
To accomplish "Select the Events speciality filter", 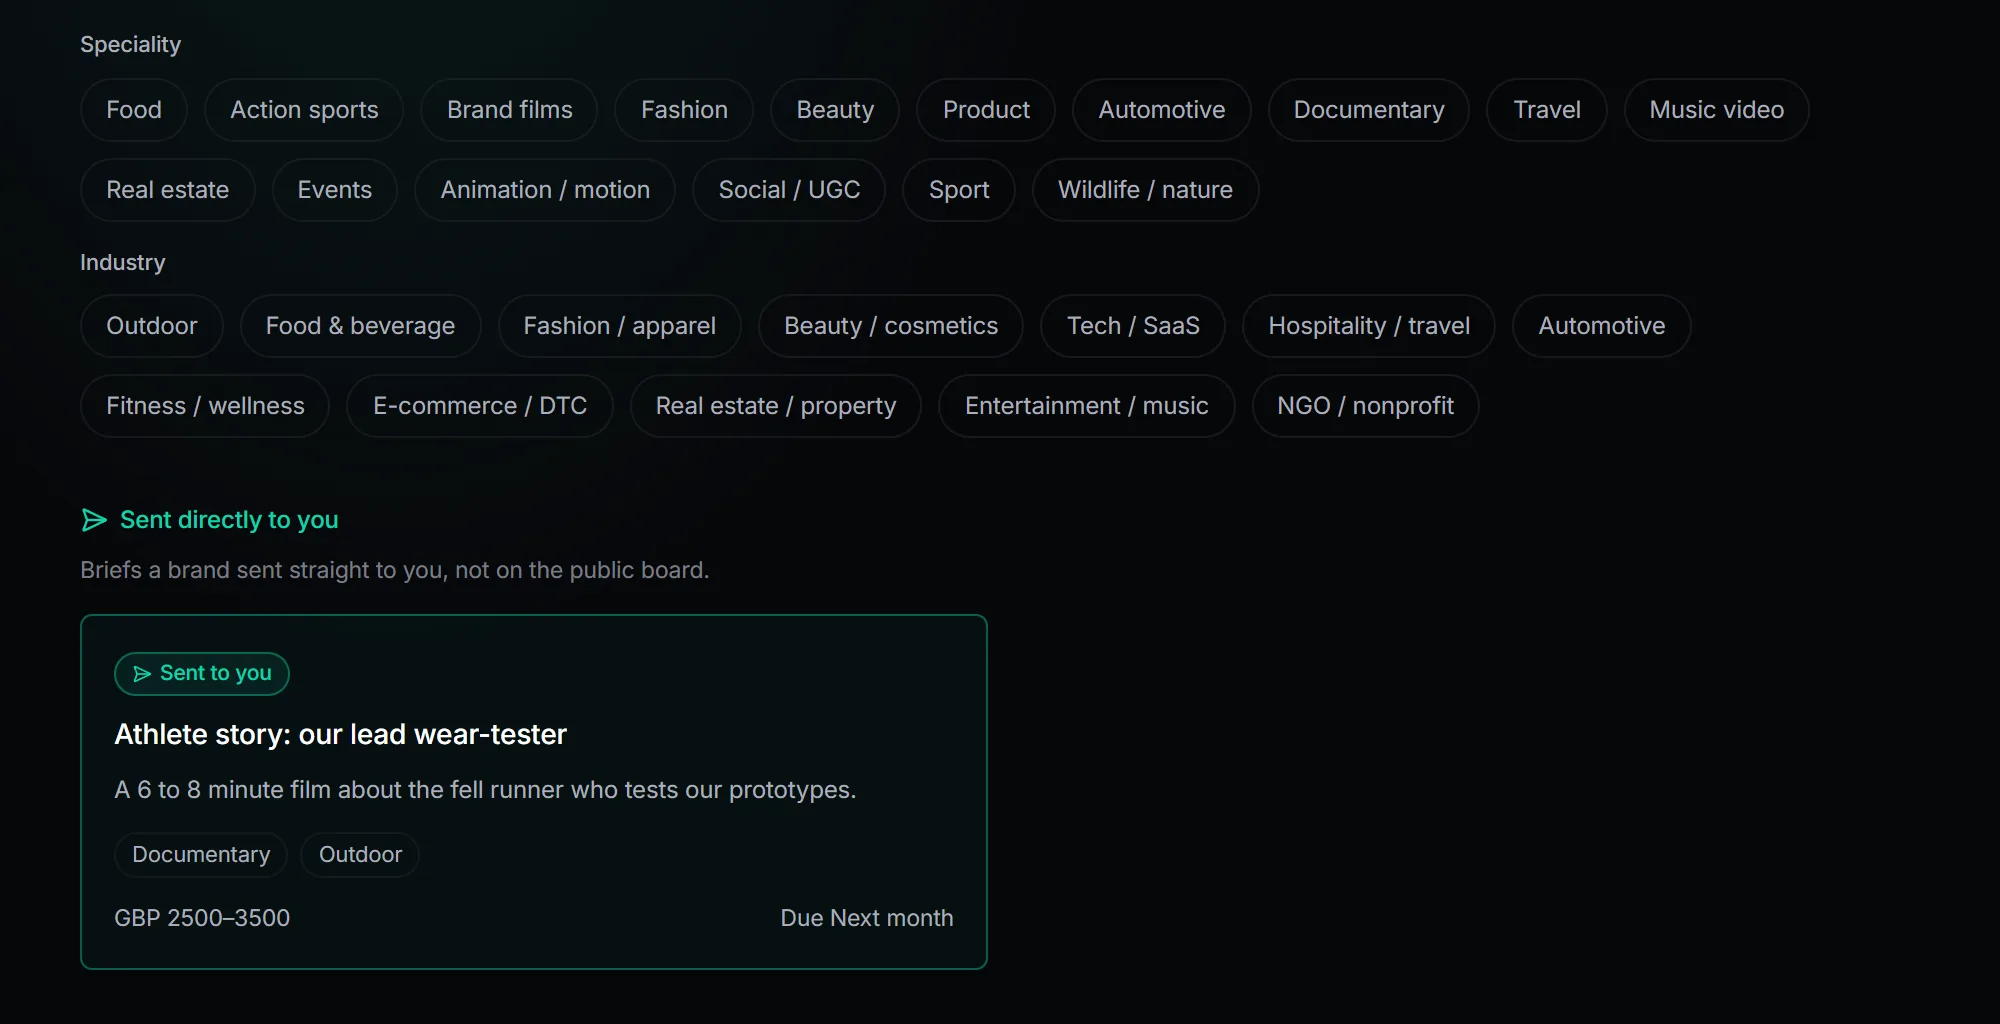I will [334, 190].
